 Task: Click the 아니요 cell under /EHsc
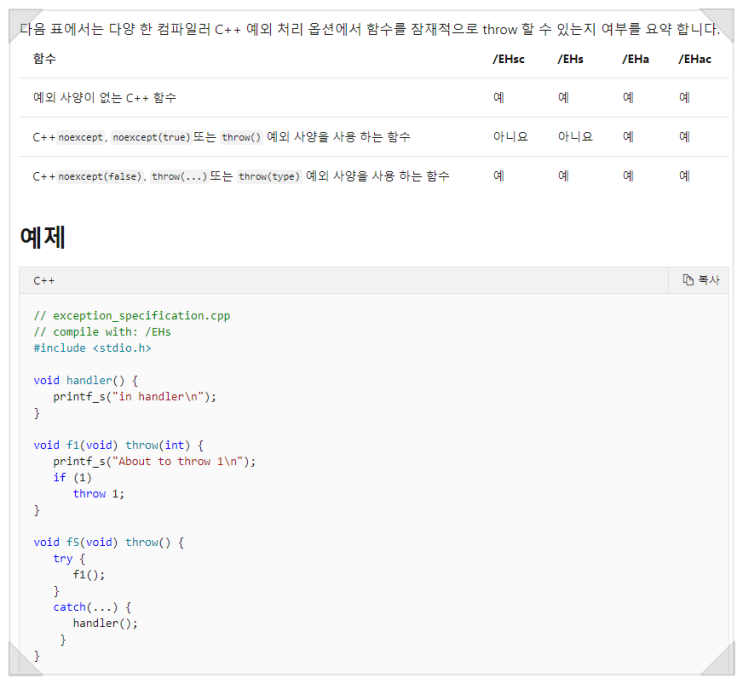(x=510, y=137)
